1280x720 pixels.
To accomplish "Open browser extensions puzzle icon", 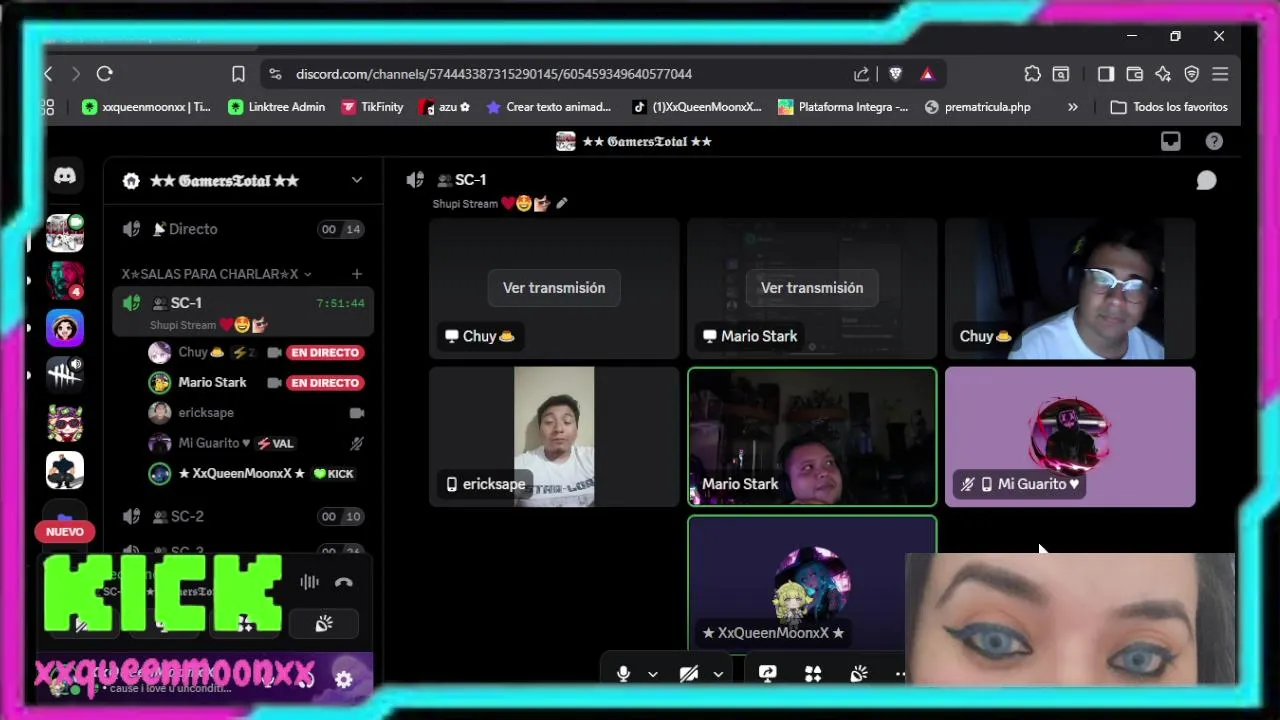I will click(x=1032, y=74).
